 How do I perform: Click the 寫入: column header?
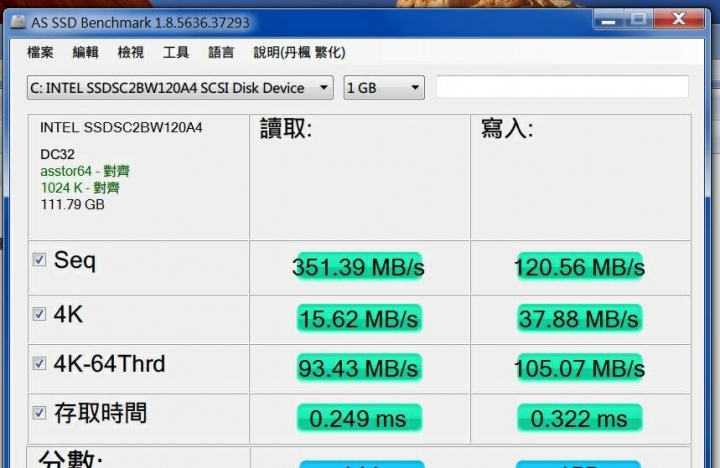tap(507, 129)
